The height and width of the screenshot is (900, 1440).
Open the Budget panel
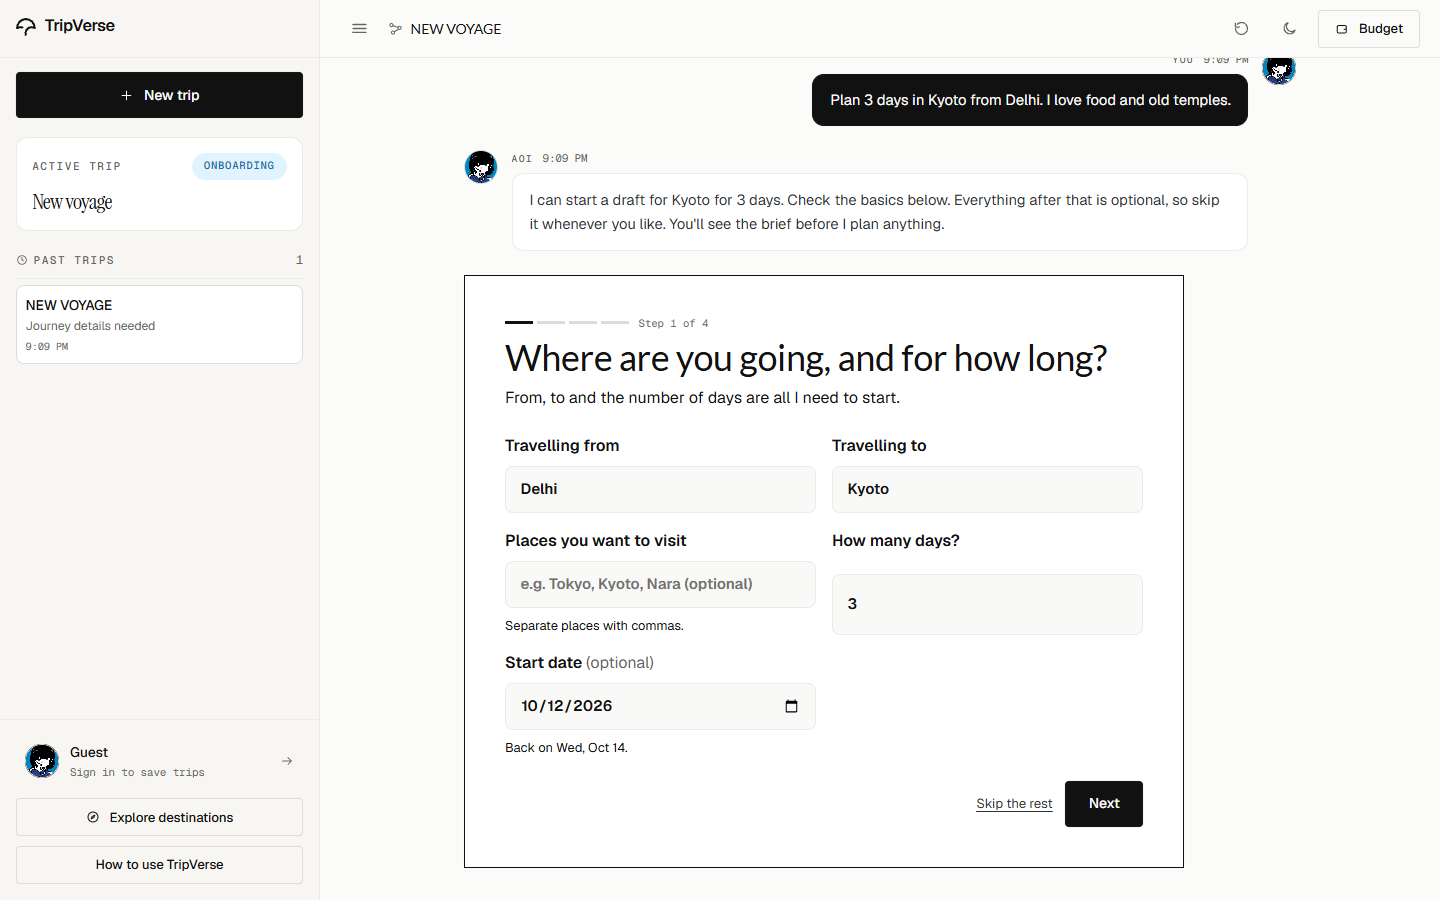point(1369,29)
